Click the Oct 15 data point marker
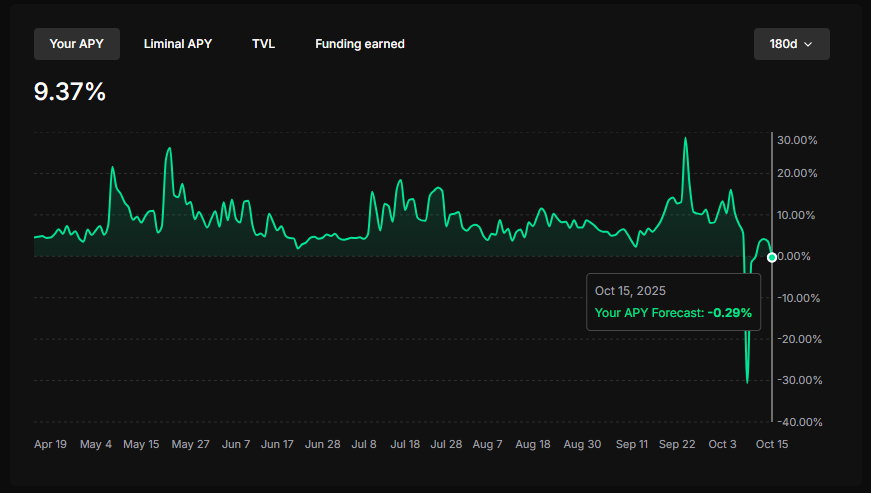This screenshot has width=871, height=493. (x=772, y=257)
